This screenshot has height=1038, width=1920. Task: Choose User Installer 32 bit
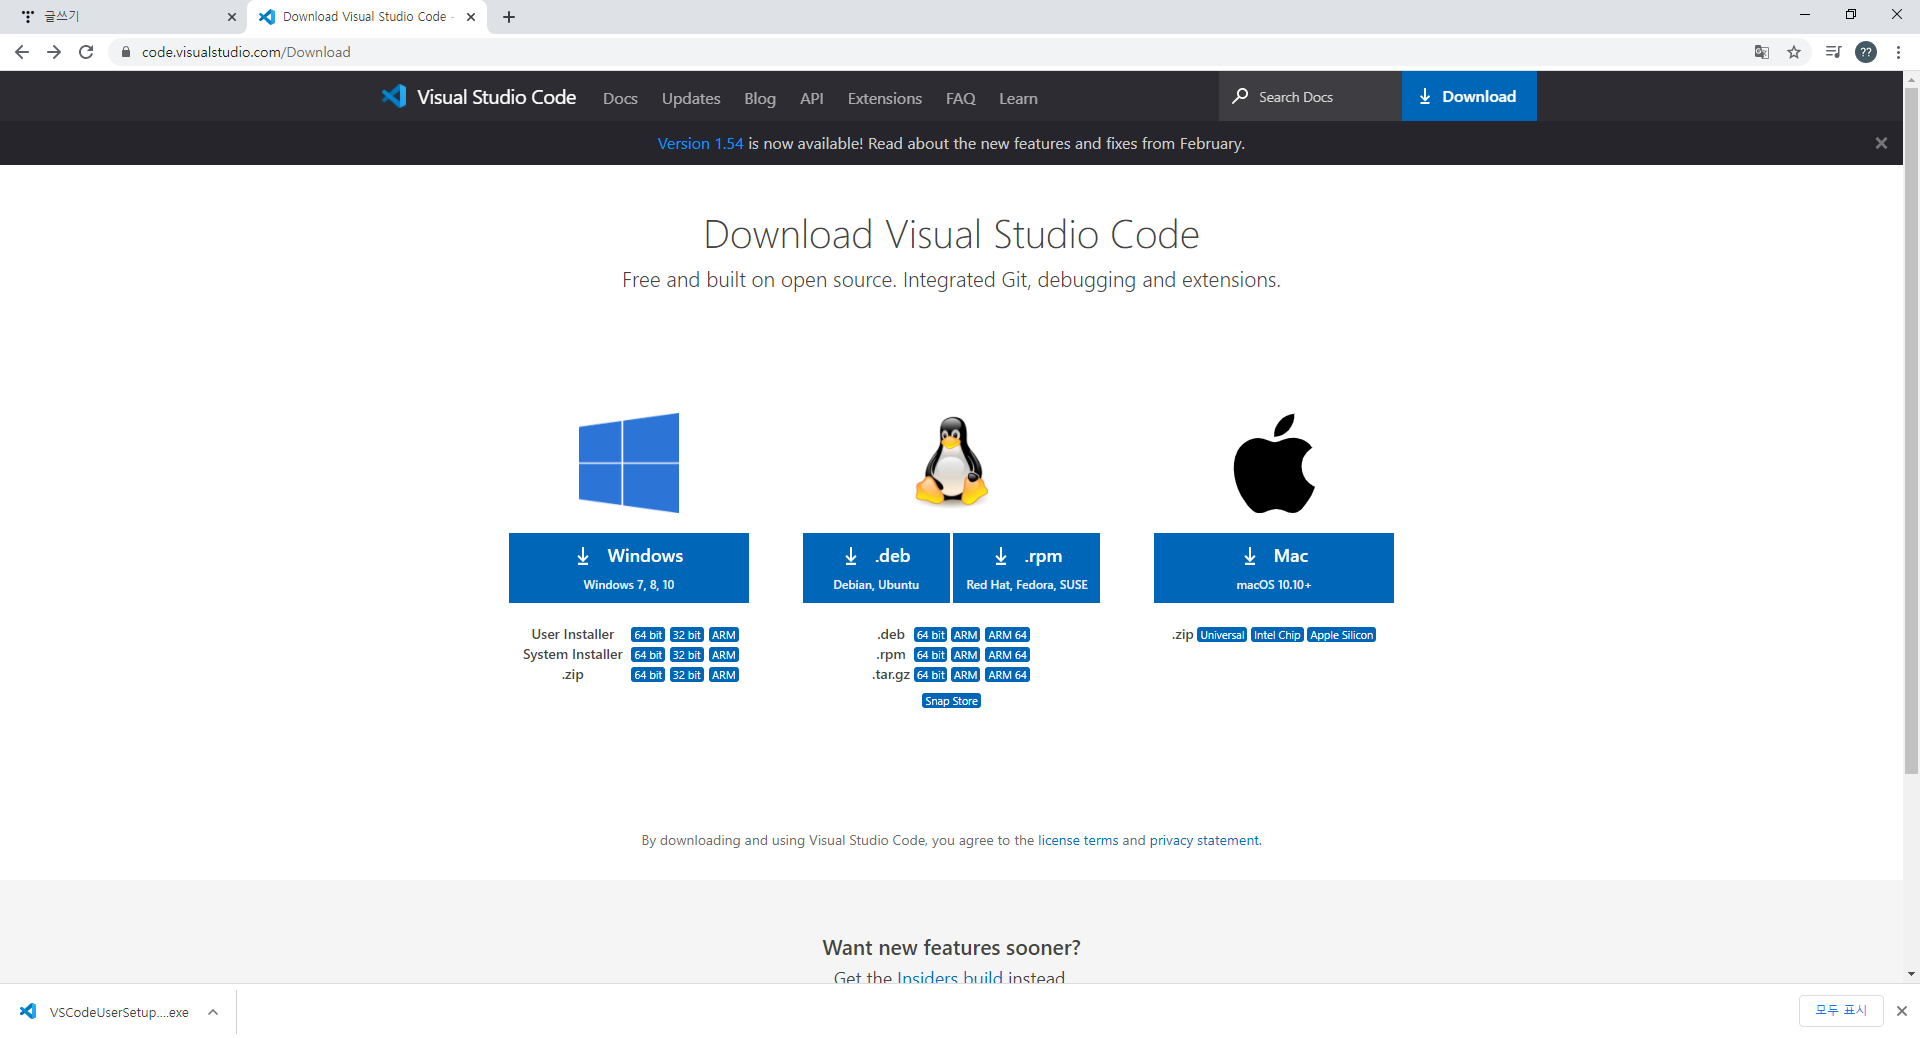[x=687, y=635]
